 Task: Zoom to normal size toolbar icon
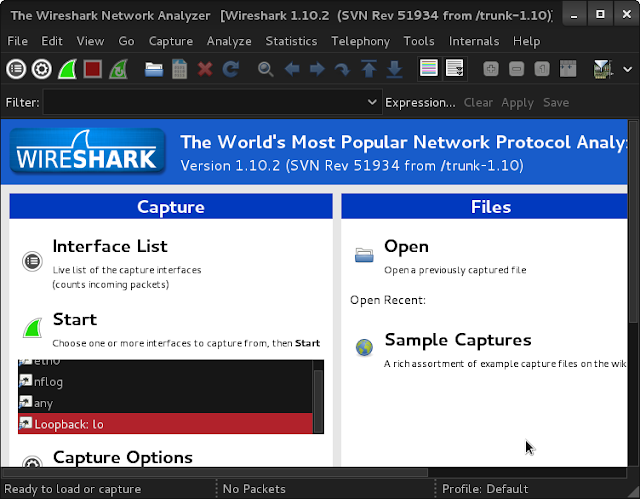[542, 69]
